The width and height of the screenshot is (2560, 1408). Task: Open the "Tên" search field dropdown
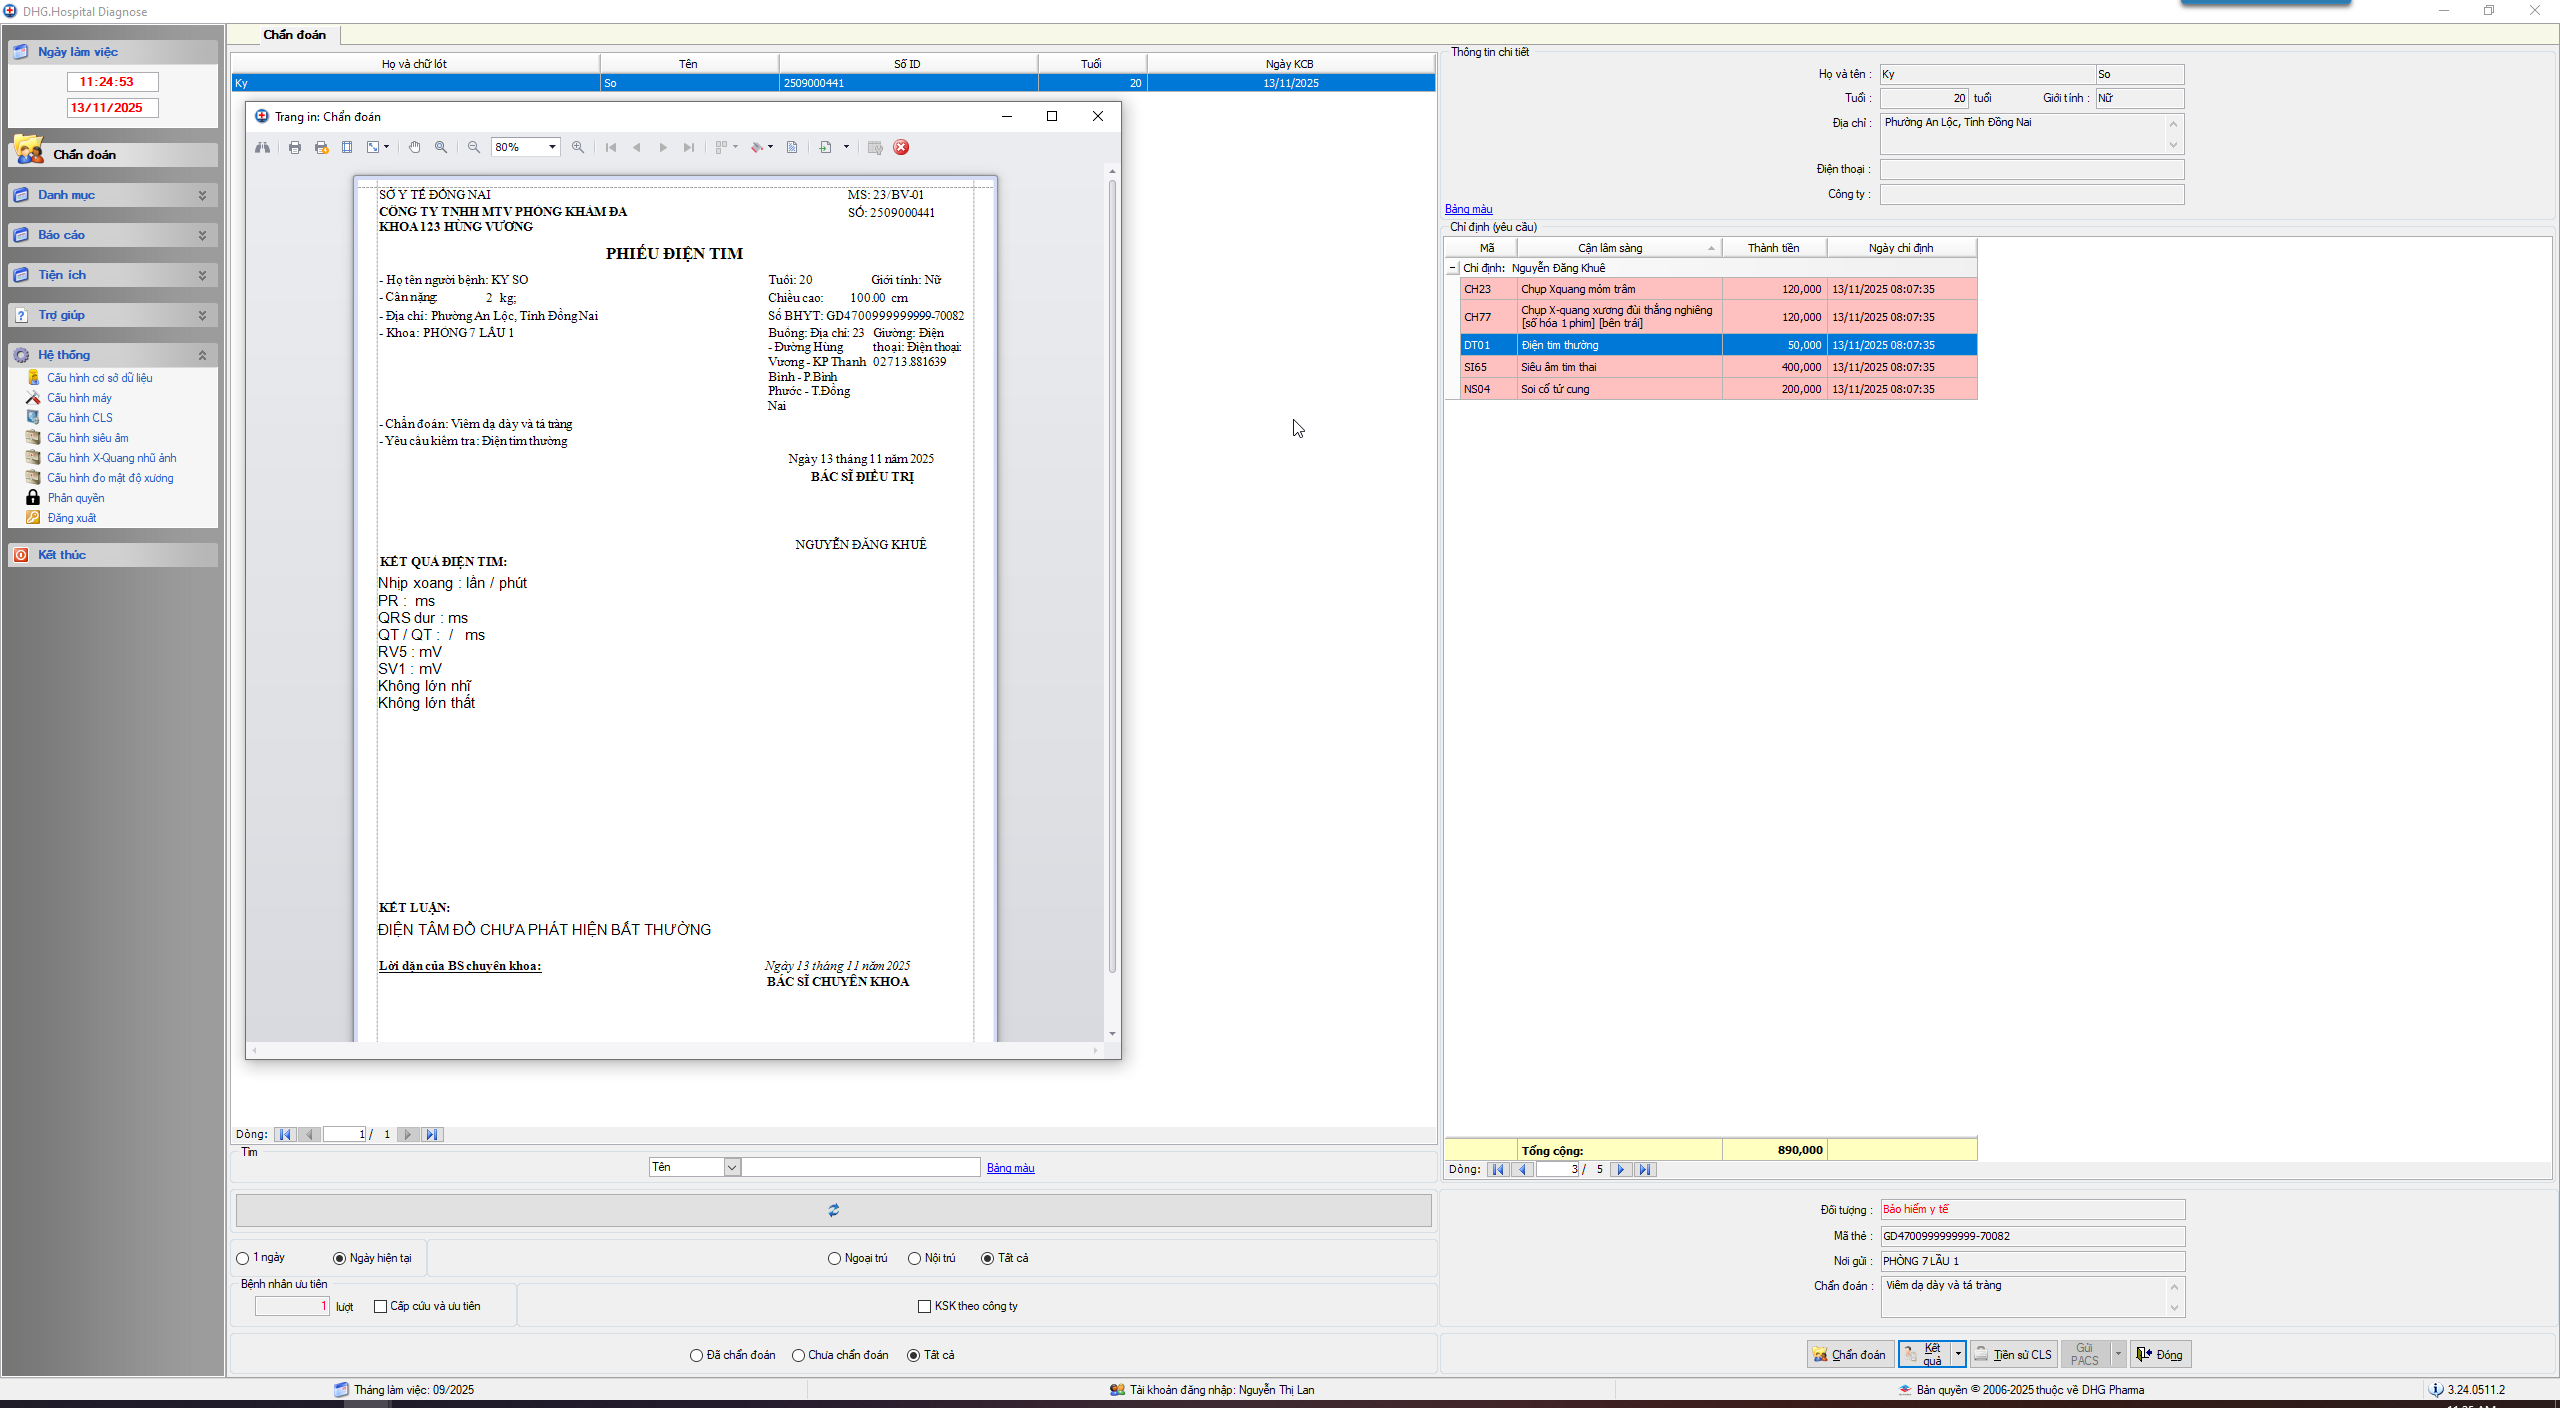click(x=732, y=1167)
